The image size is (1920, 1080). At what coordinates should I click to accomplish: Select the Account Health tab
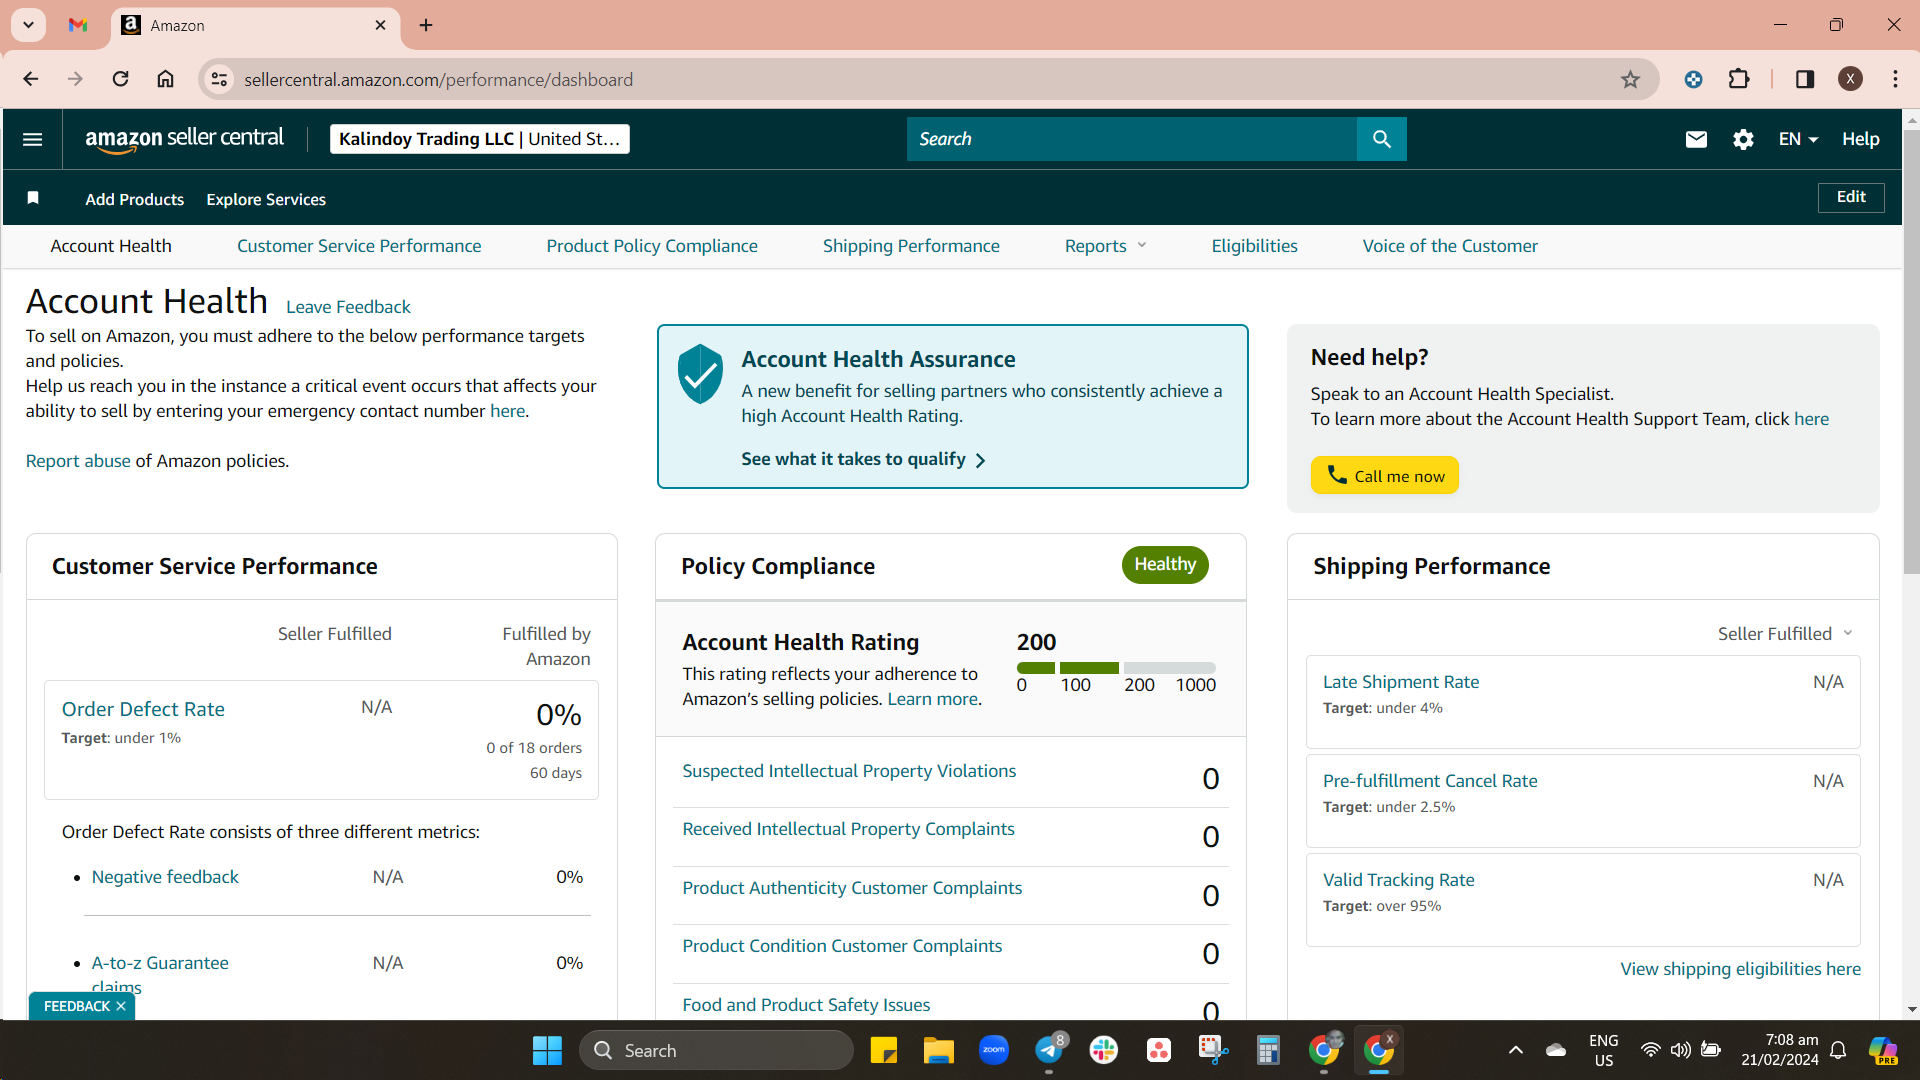click(x=111, y=246)
